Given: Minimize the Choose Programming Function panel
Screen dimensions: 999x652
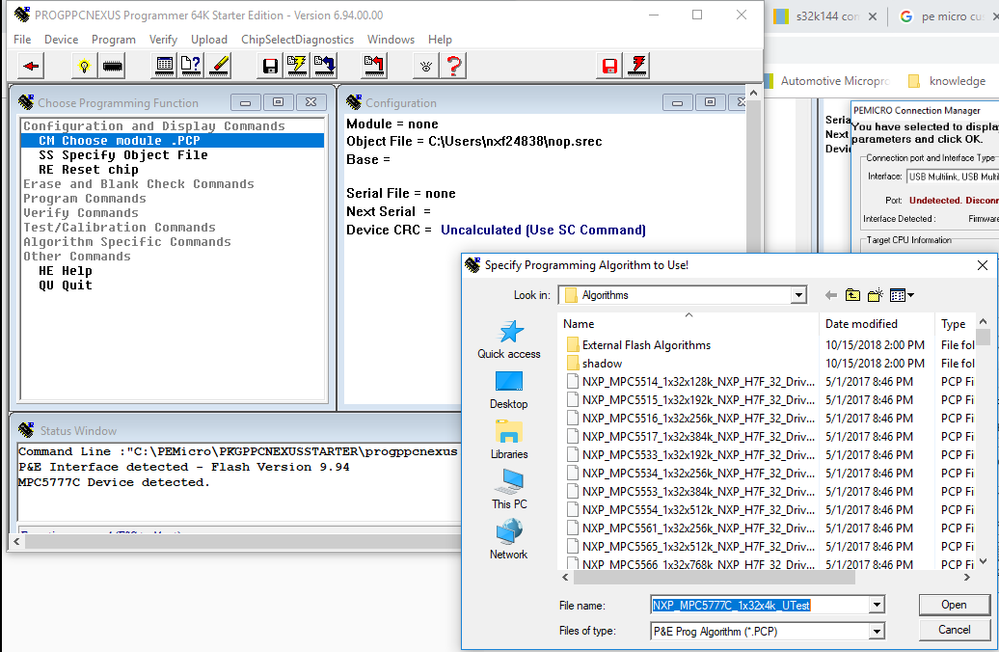Looking at the screenshot, I should [x=245, y=103].
